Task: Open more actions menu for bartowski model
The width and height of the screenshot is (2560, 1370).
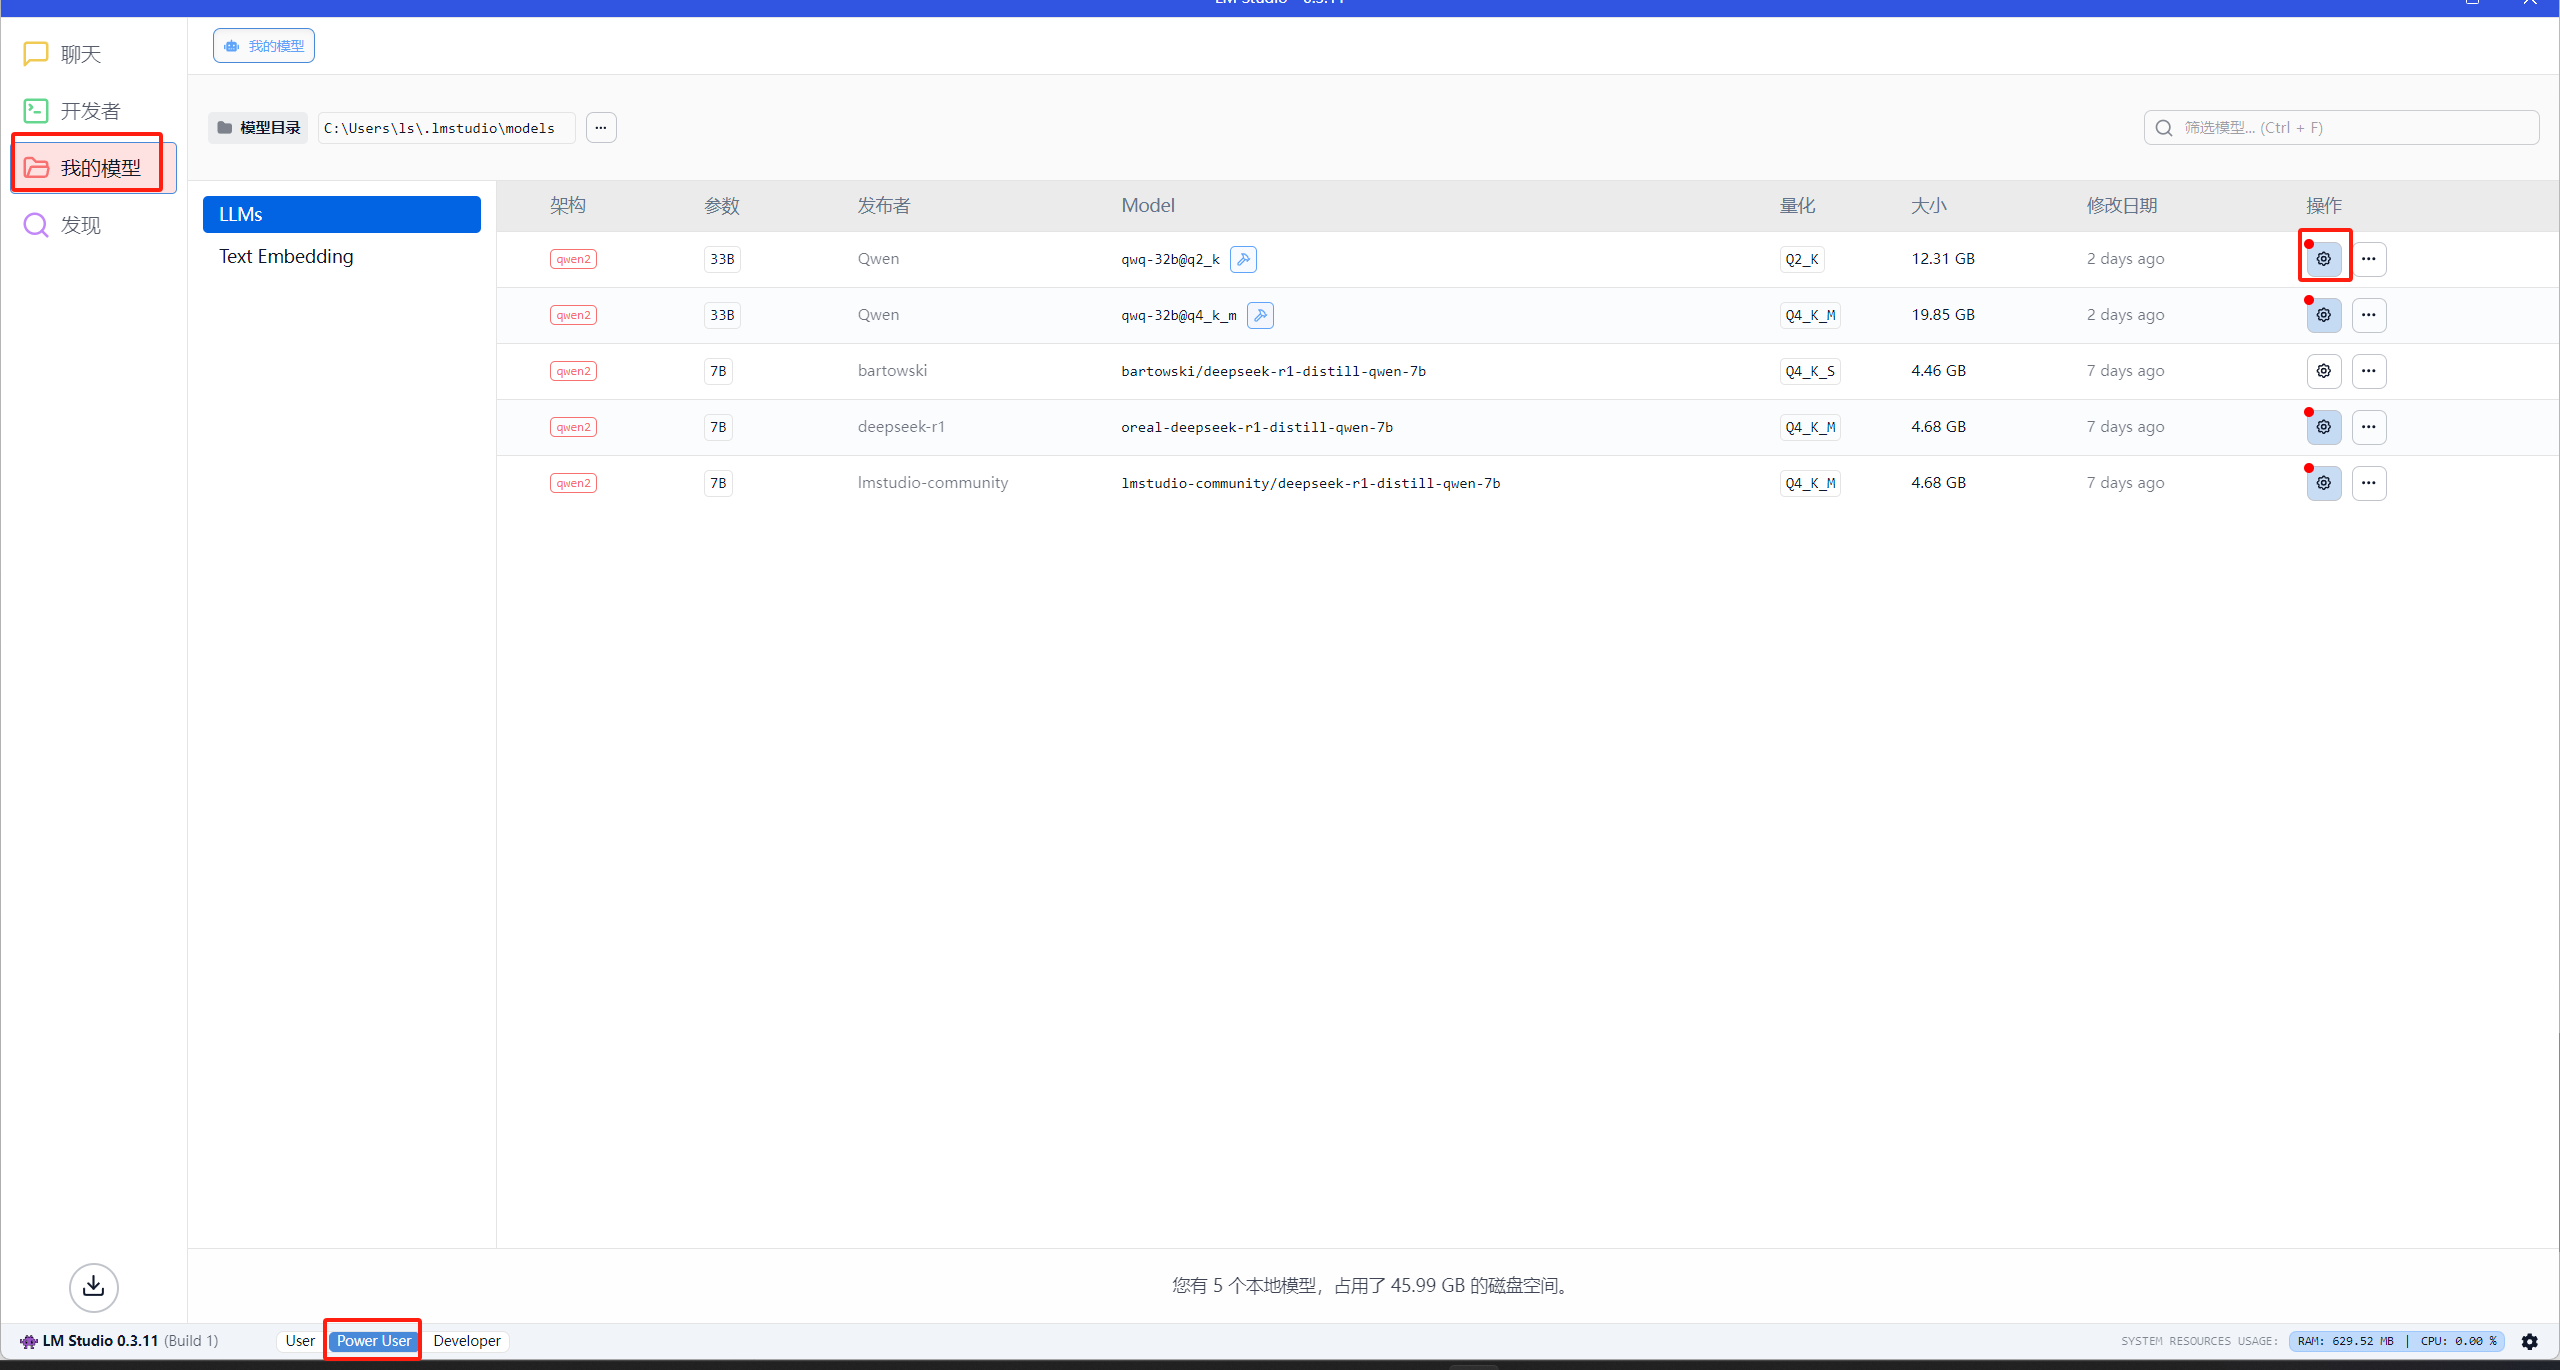Action: point(2369,371)
